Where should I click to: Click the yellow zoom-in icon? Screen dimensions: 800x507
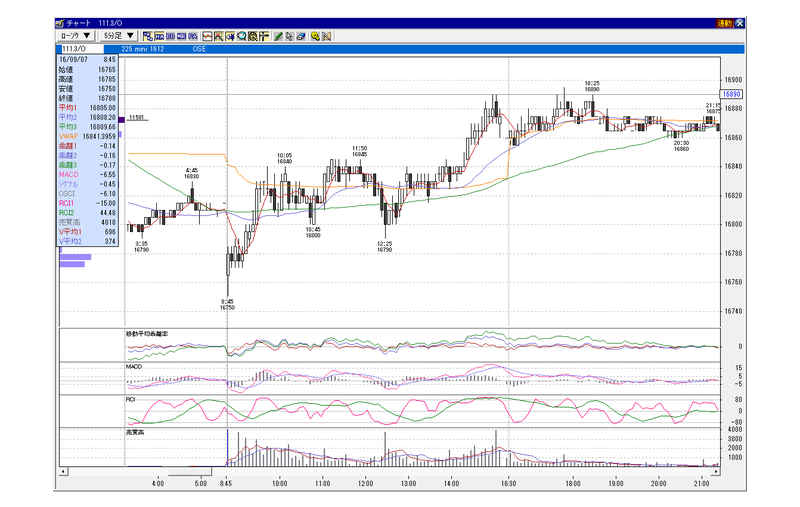click(315, 36)
